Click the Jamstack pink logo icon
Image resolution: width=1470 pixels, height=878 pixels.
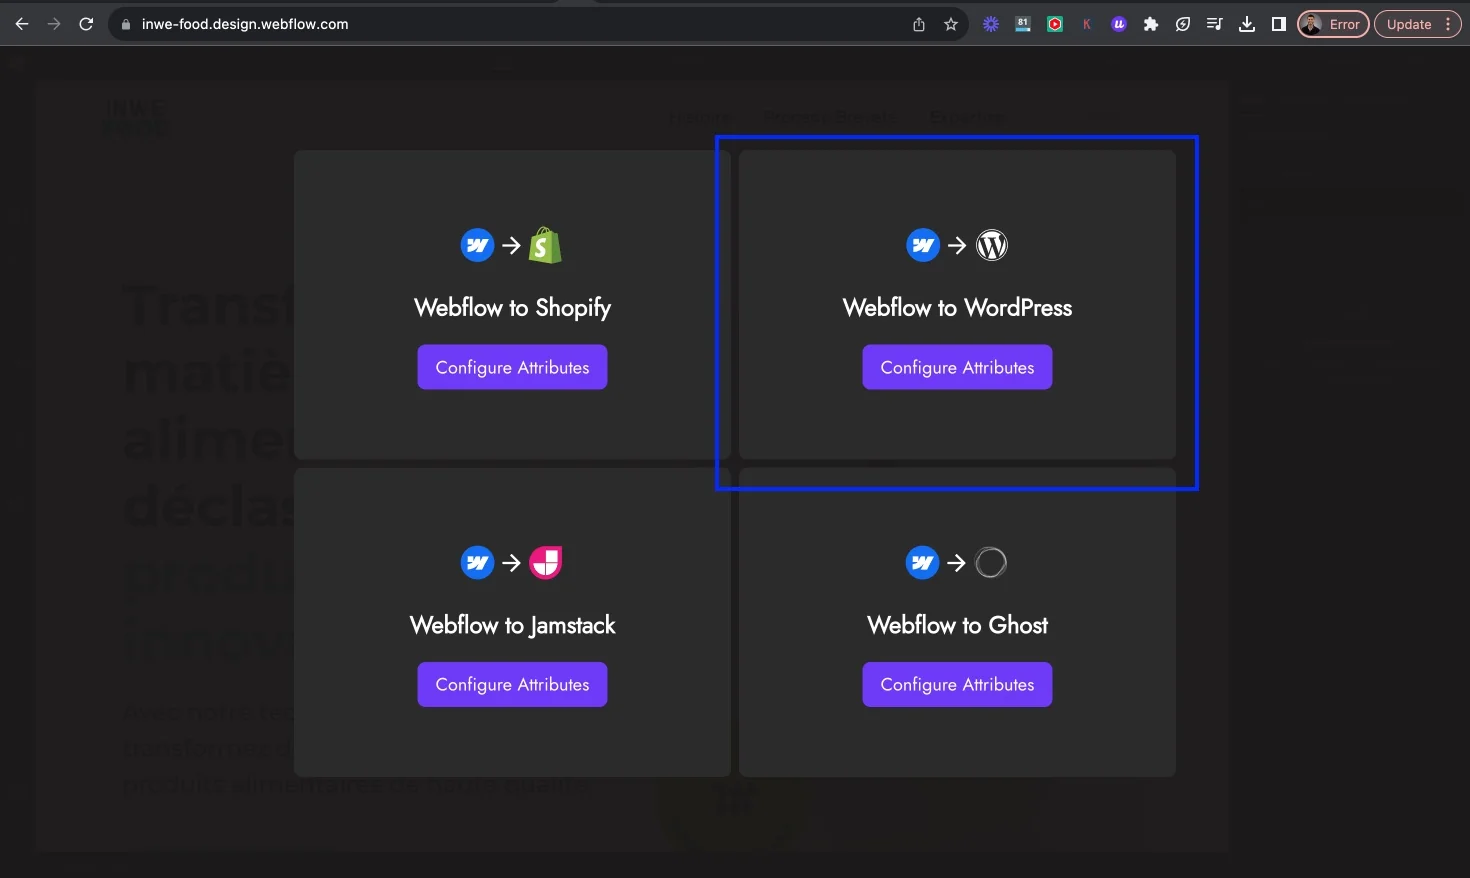coord(546,563)
